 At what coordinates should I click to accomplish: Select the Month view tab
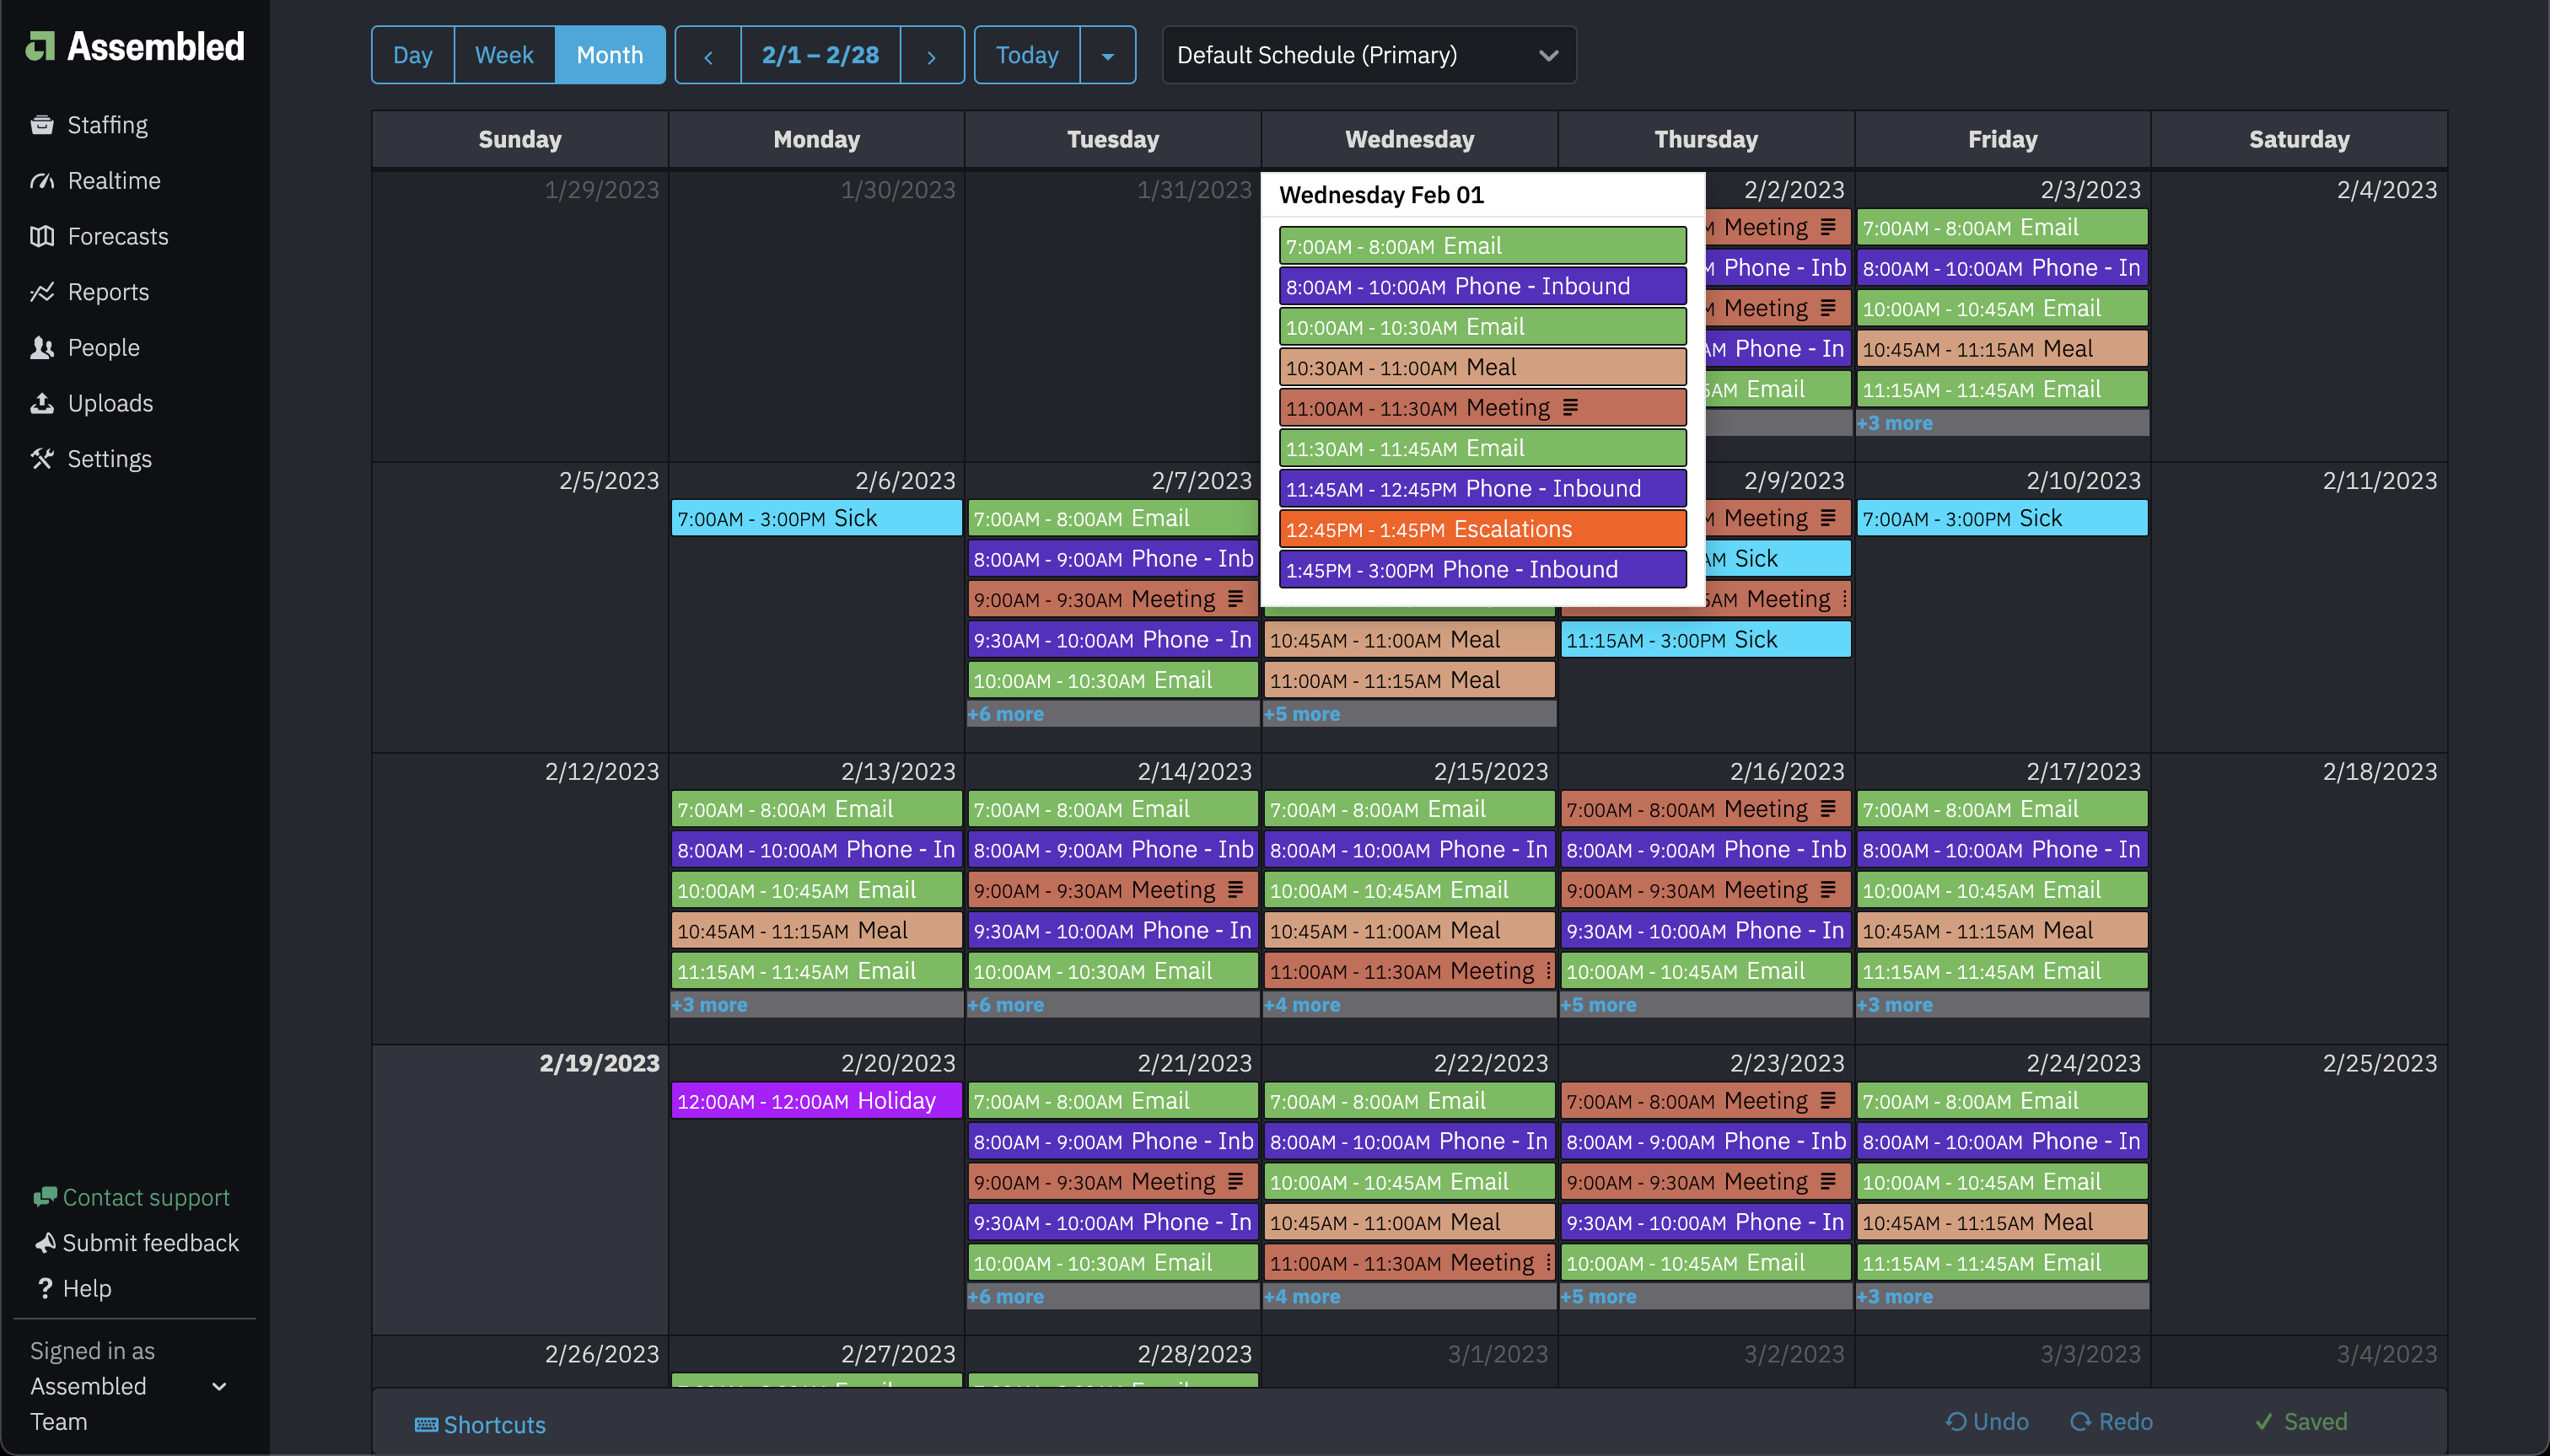point(608,52)
